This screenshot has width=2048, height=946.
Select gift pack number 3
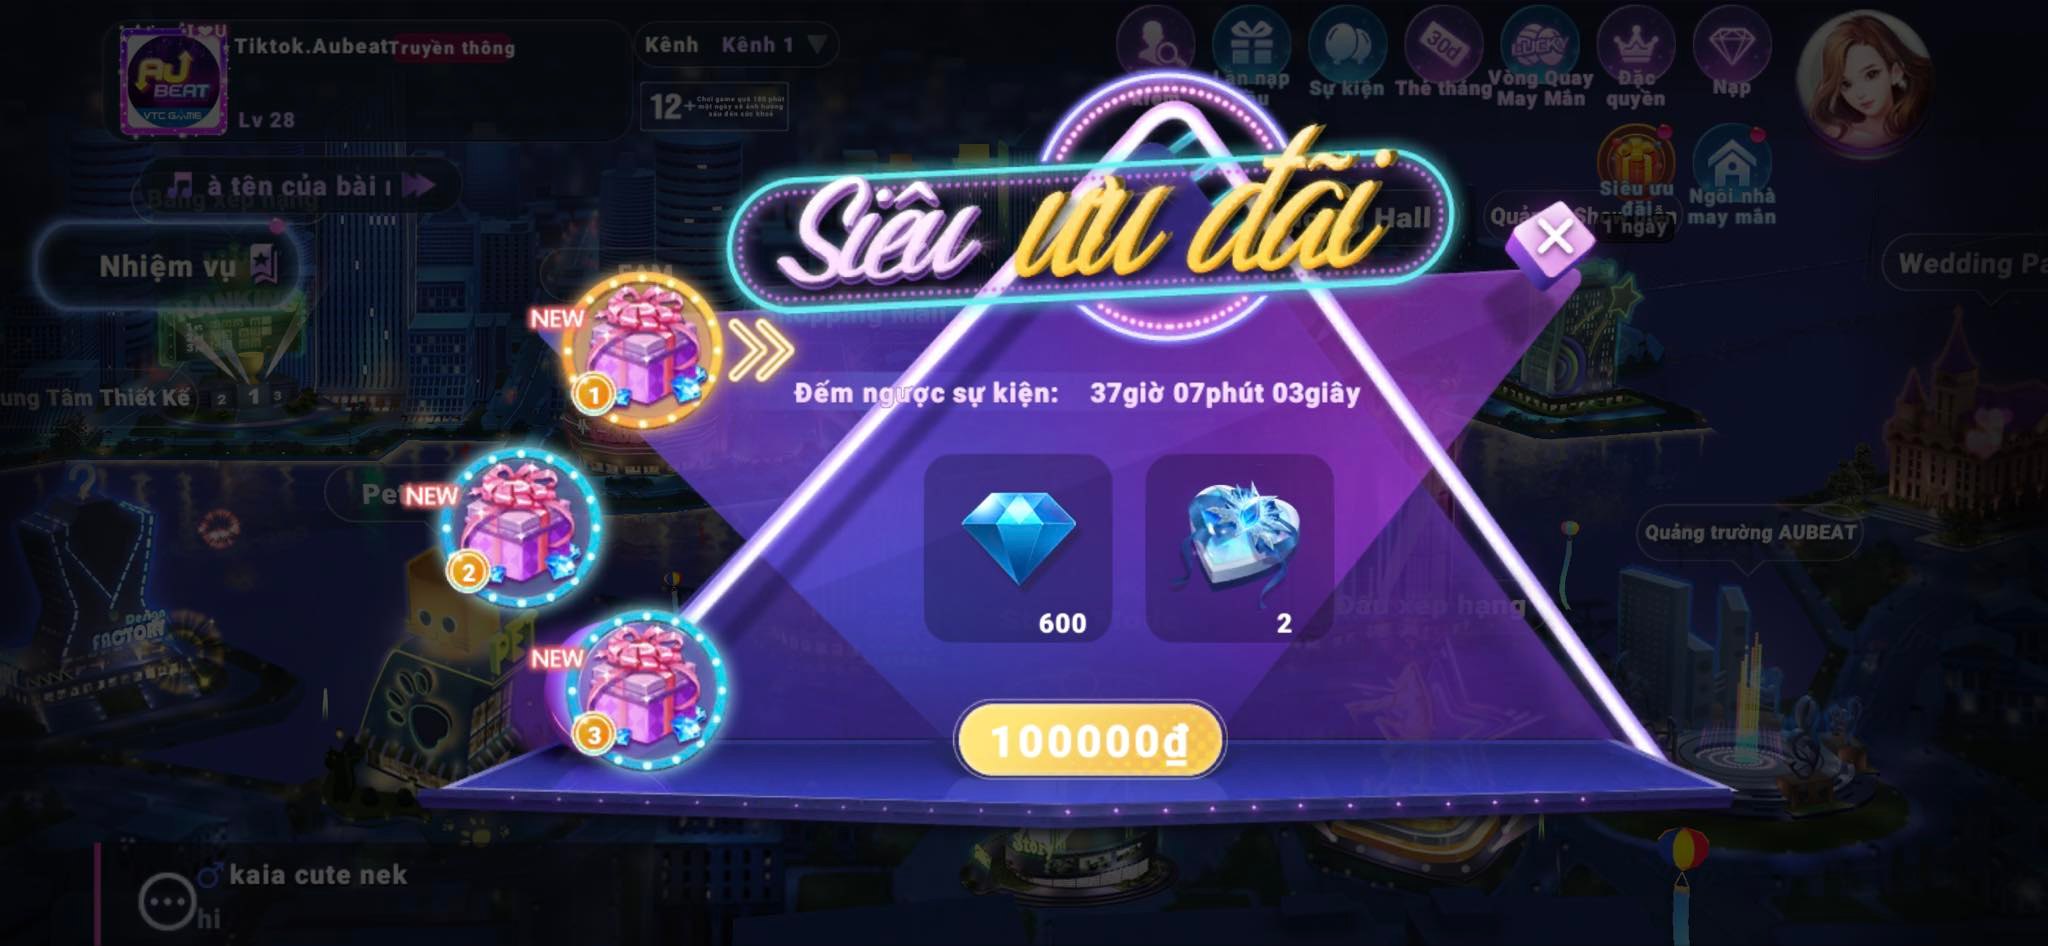pos(646,692)
